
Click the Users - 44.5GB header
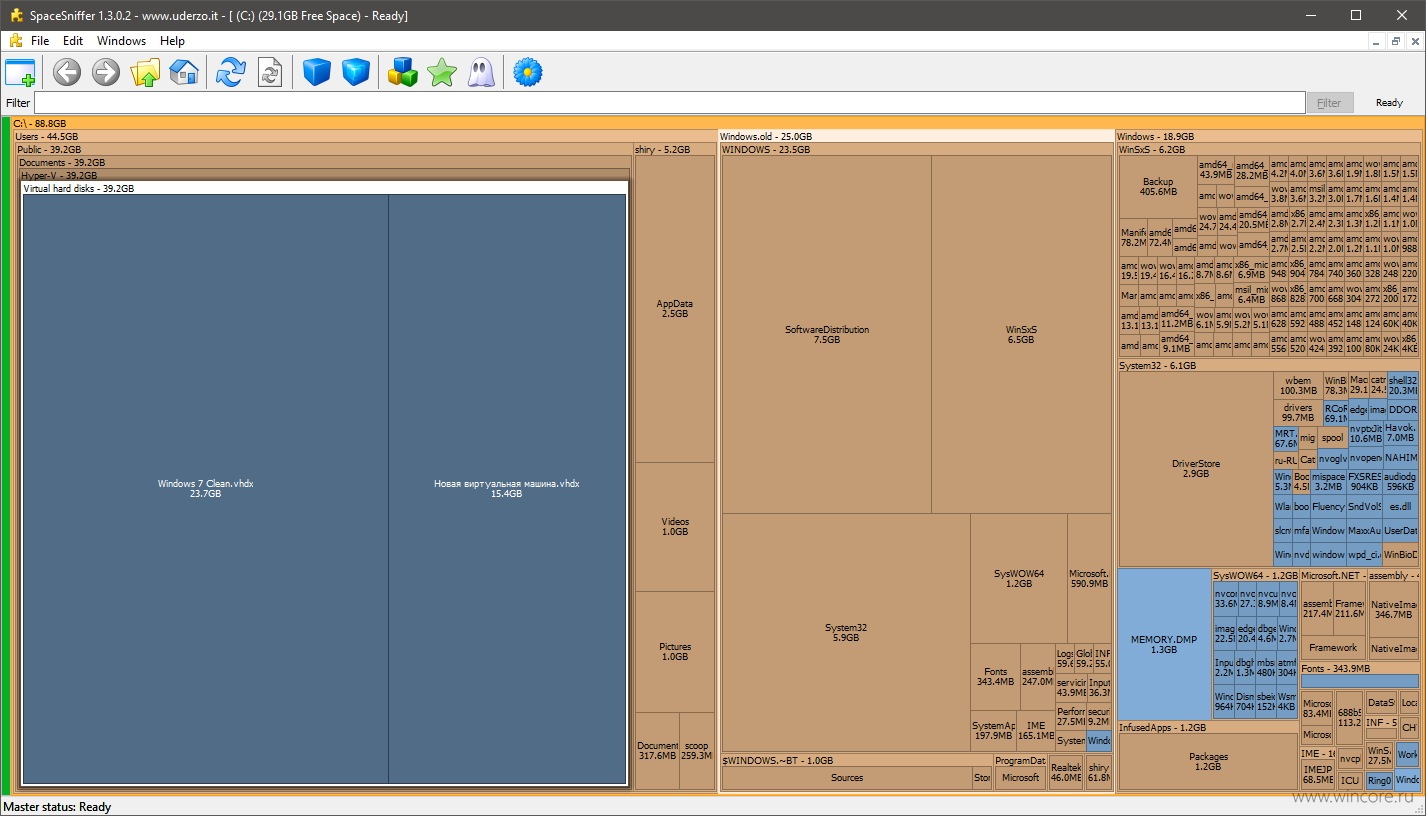365,136
